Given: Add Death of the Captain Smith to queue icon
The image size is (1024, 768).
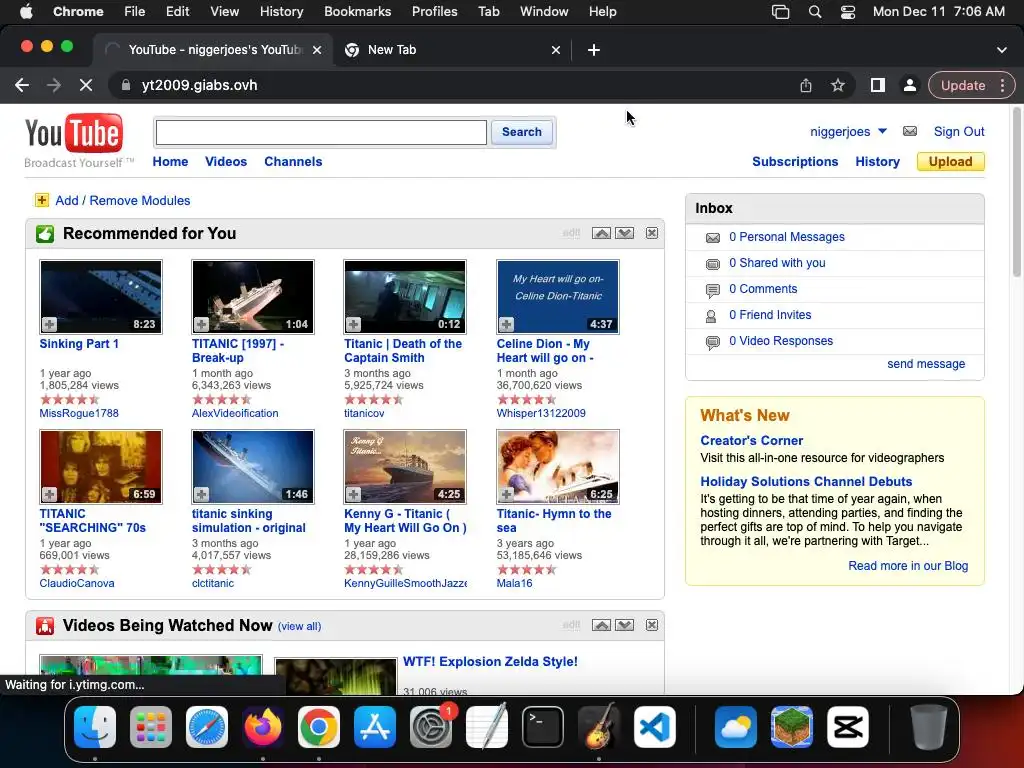Looking at the screenshot, I should click(354, 324).
